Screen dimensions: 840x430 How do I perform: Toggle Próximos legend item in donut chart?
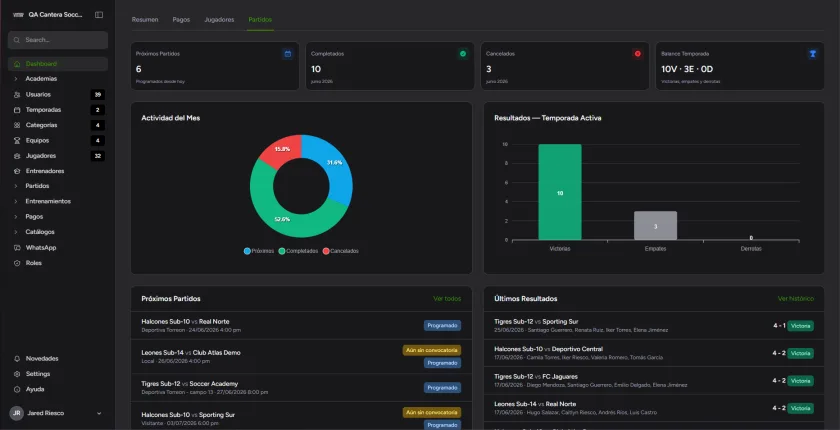tap(259, 251)
